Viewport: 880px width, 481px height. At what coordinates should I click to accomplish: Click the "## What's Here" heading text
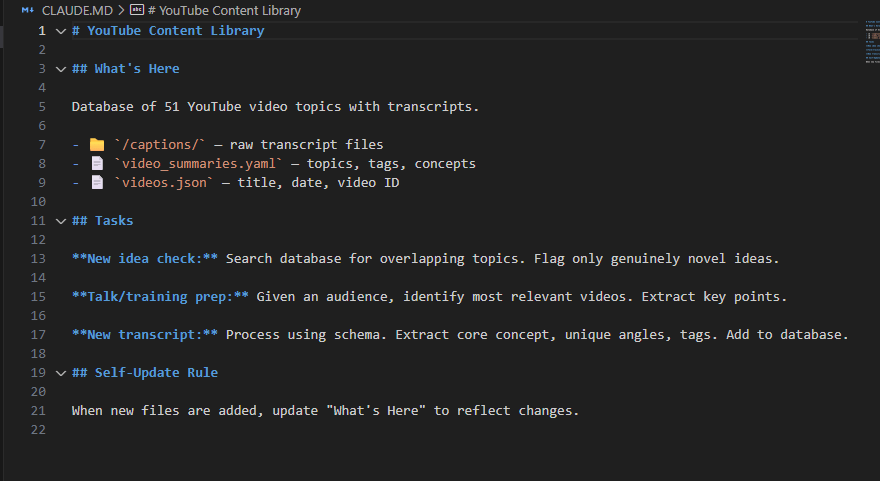pos(126,69)
